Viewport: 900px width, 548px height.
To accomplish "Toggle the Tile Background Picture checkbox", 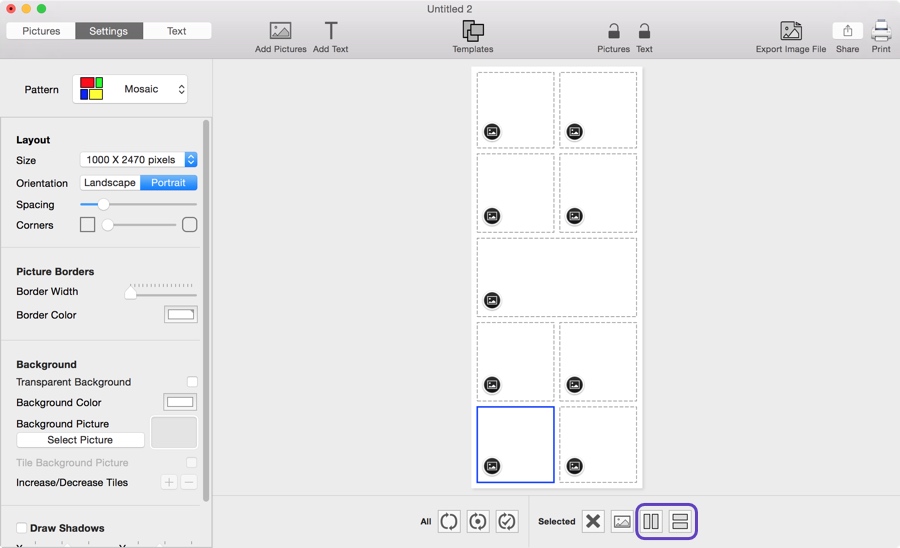I will [x=191, y=463].
